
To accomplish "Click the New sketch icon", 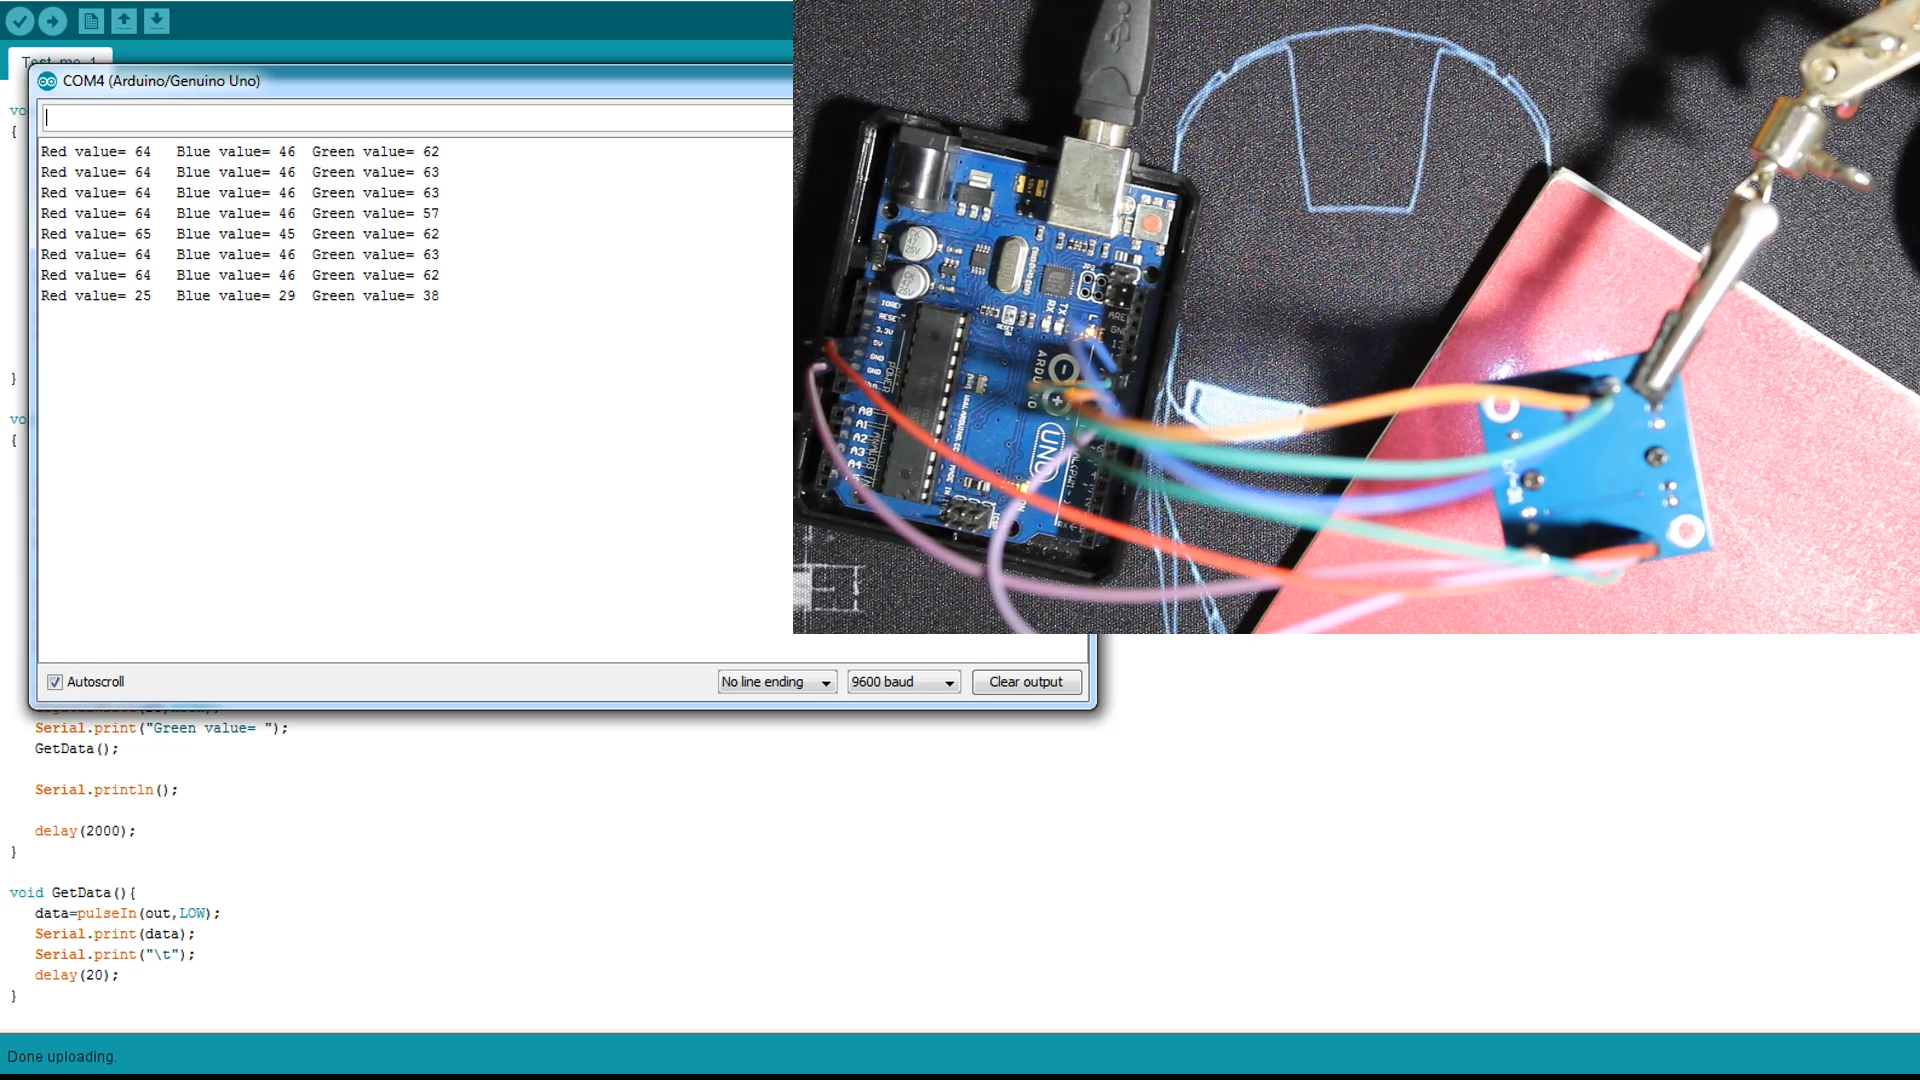I will coord(91,20).
